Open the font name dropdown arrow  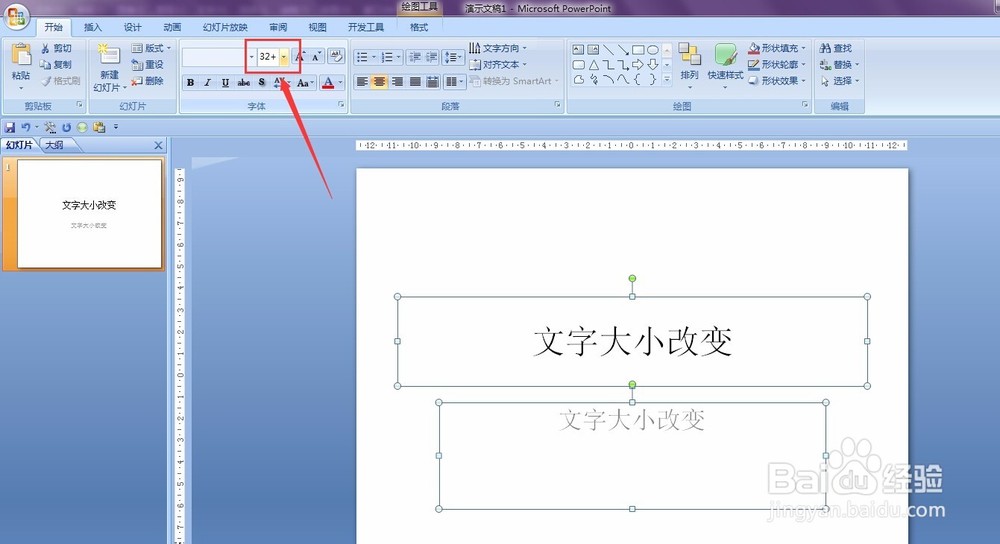[251, 57]
